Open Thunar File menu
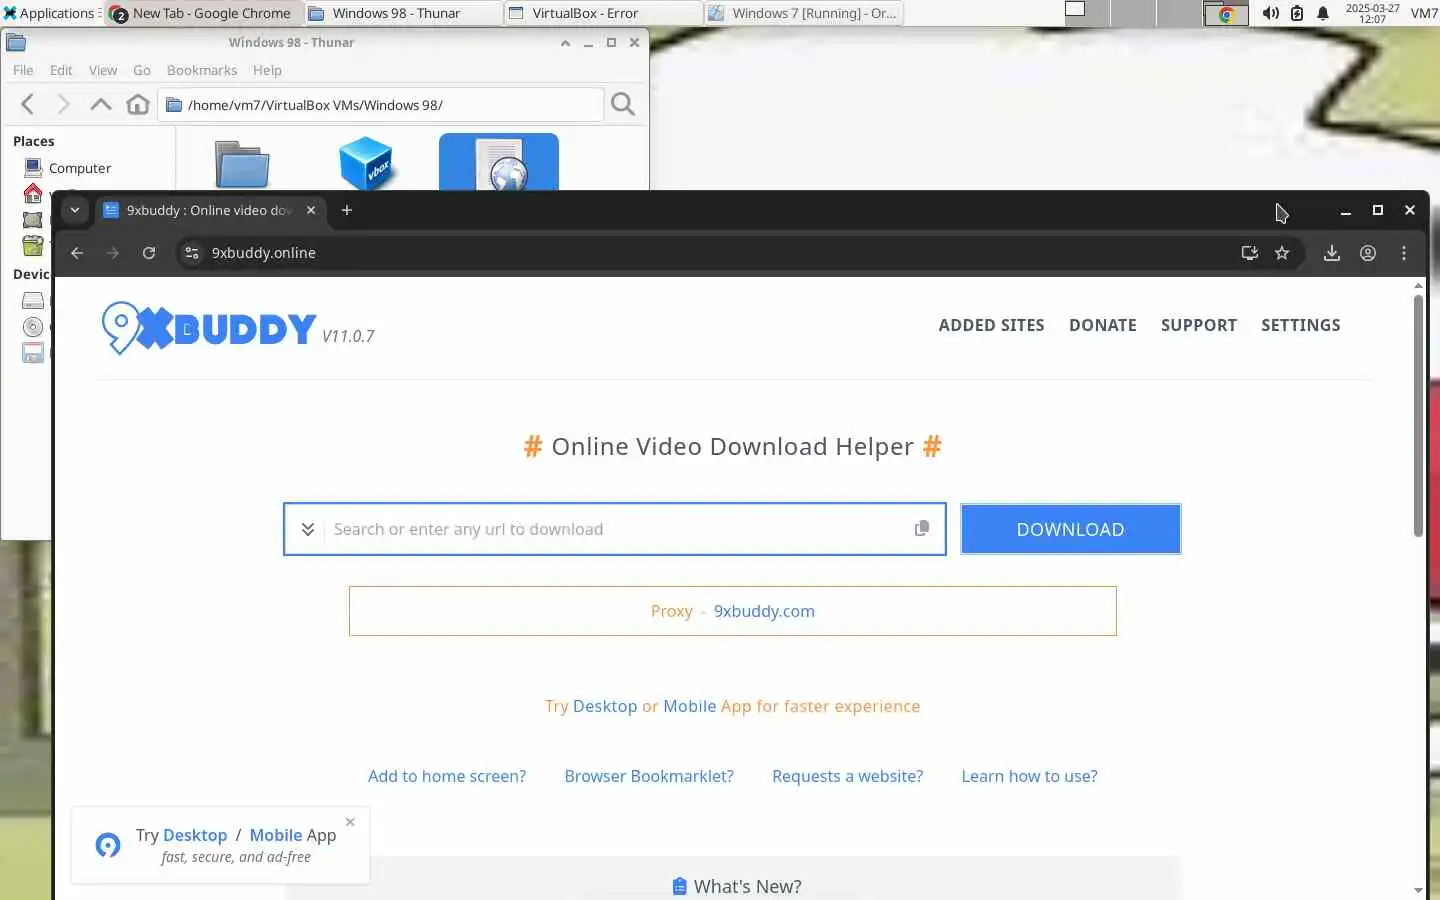This screenshot has width=1440, height=900. (x=23, y=70)
